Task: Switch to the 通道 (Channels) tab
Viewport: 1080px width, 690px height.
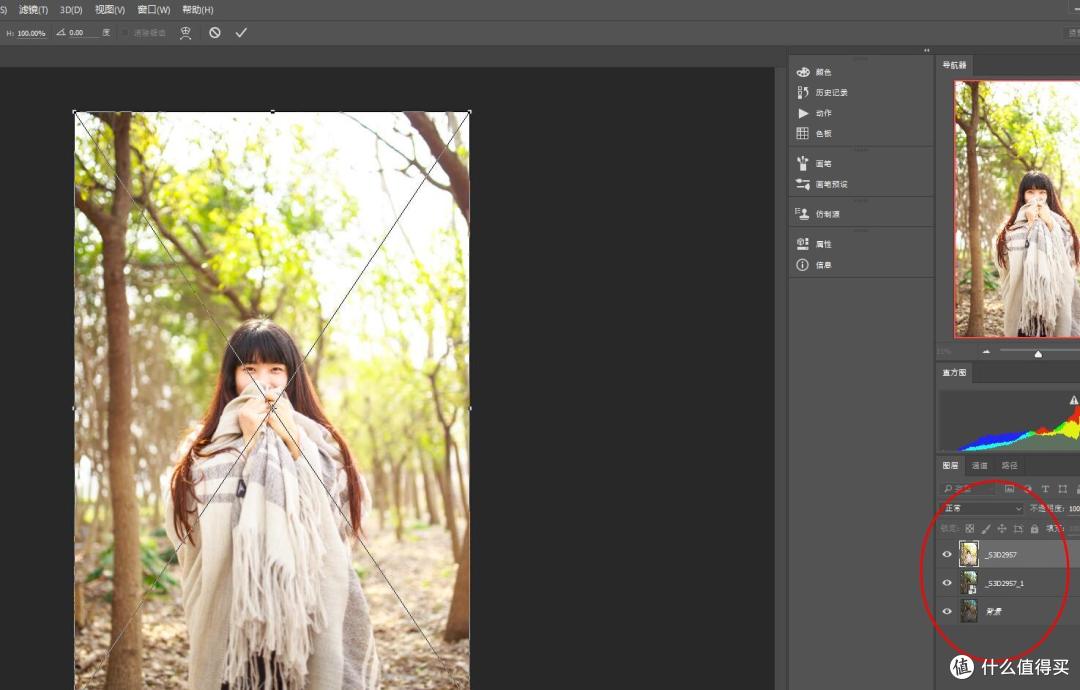Action: (979, 466)
